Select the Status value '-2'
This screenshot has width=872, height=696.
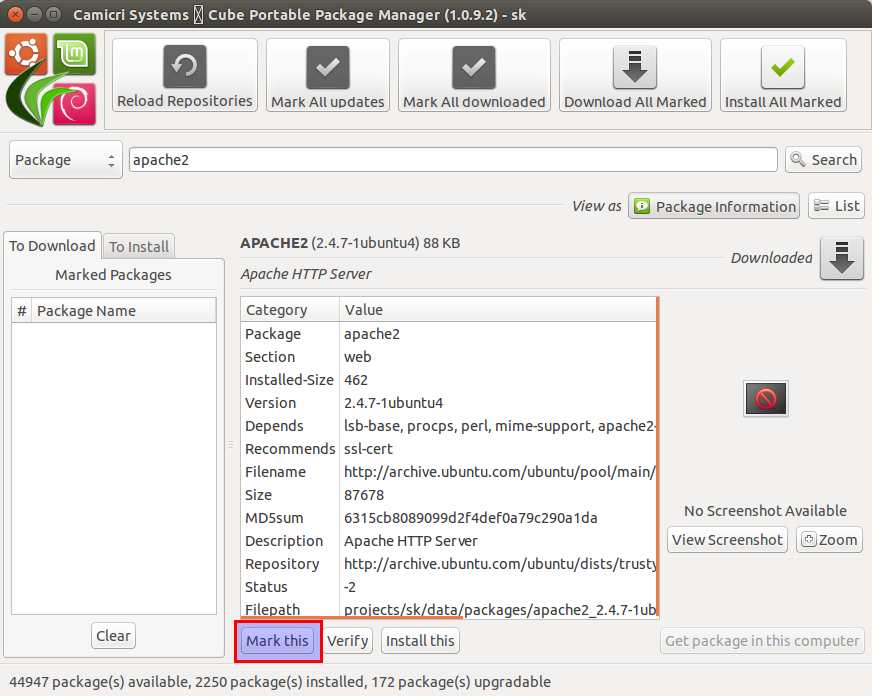(x=350, y=587)
